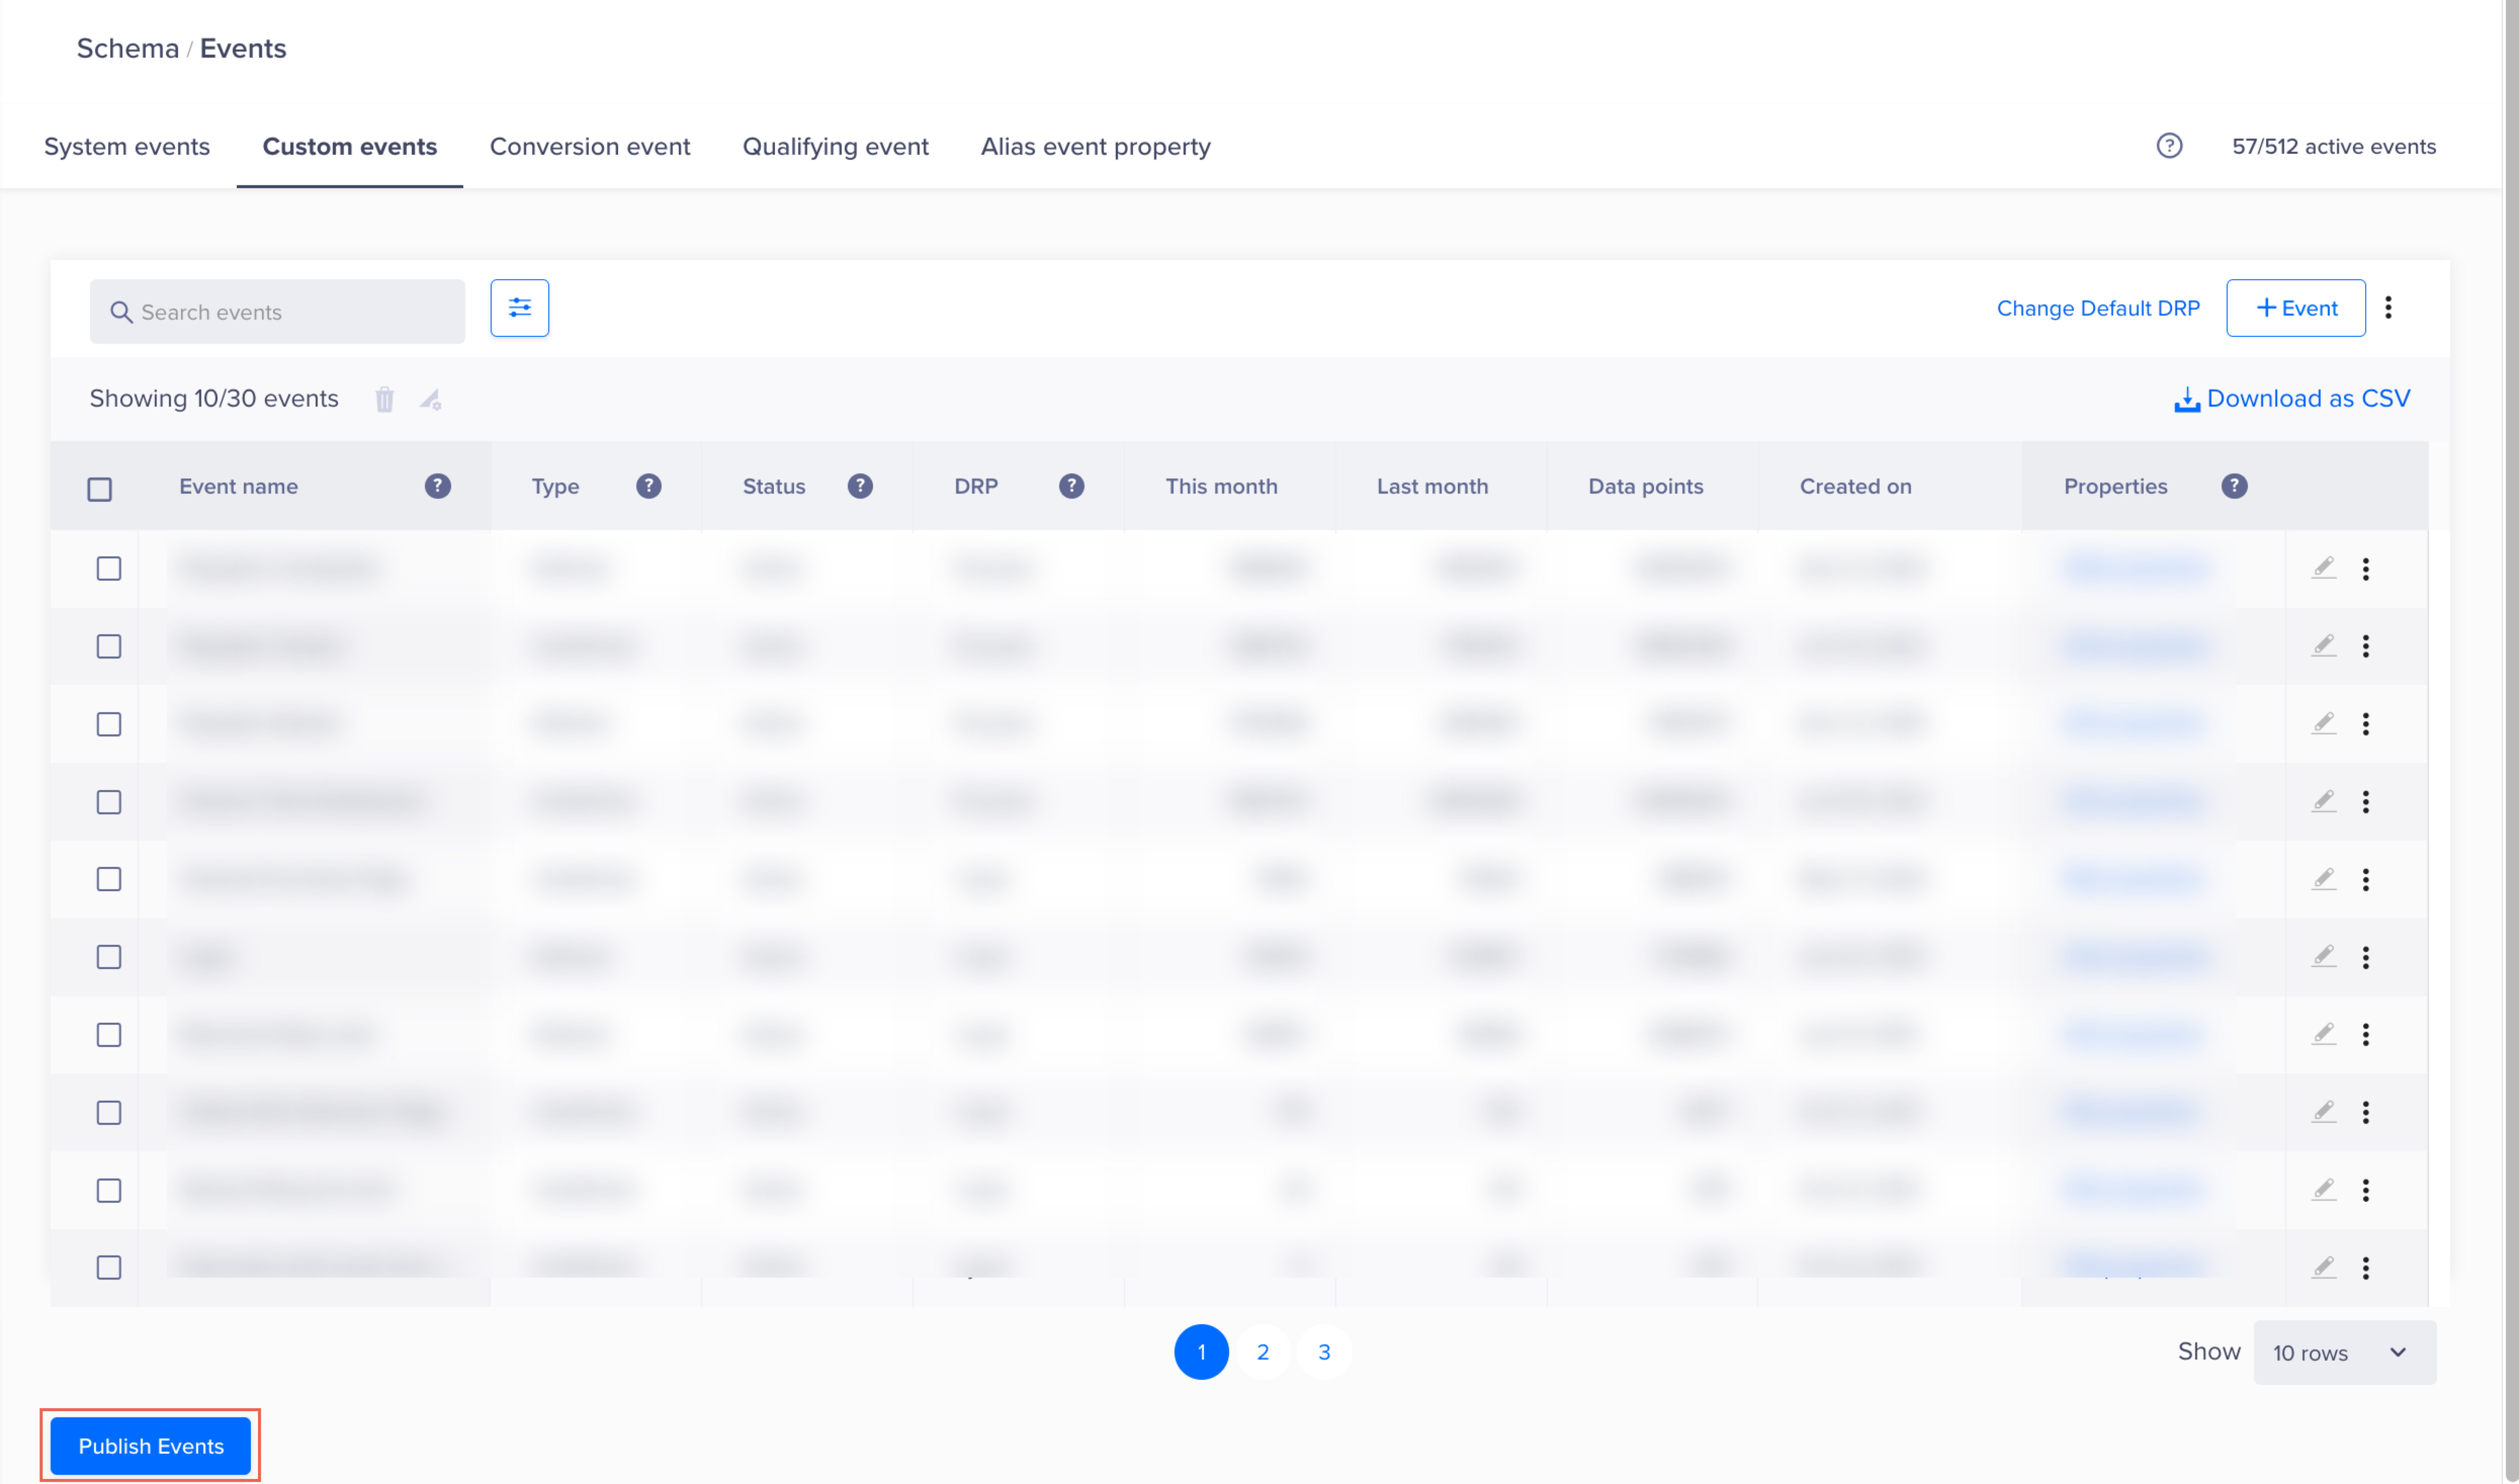Open the filter settings icon
The image size is (2519, 1484).
[x=519, y=308]
